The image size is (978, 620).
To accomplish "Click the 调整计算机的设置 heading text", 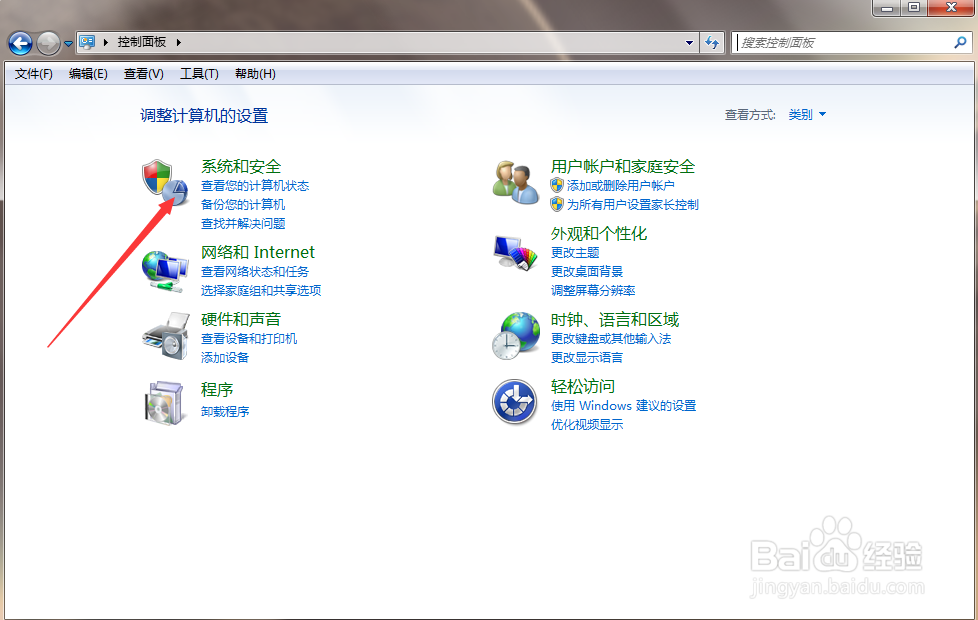I will (204, 116).
